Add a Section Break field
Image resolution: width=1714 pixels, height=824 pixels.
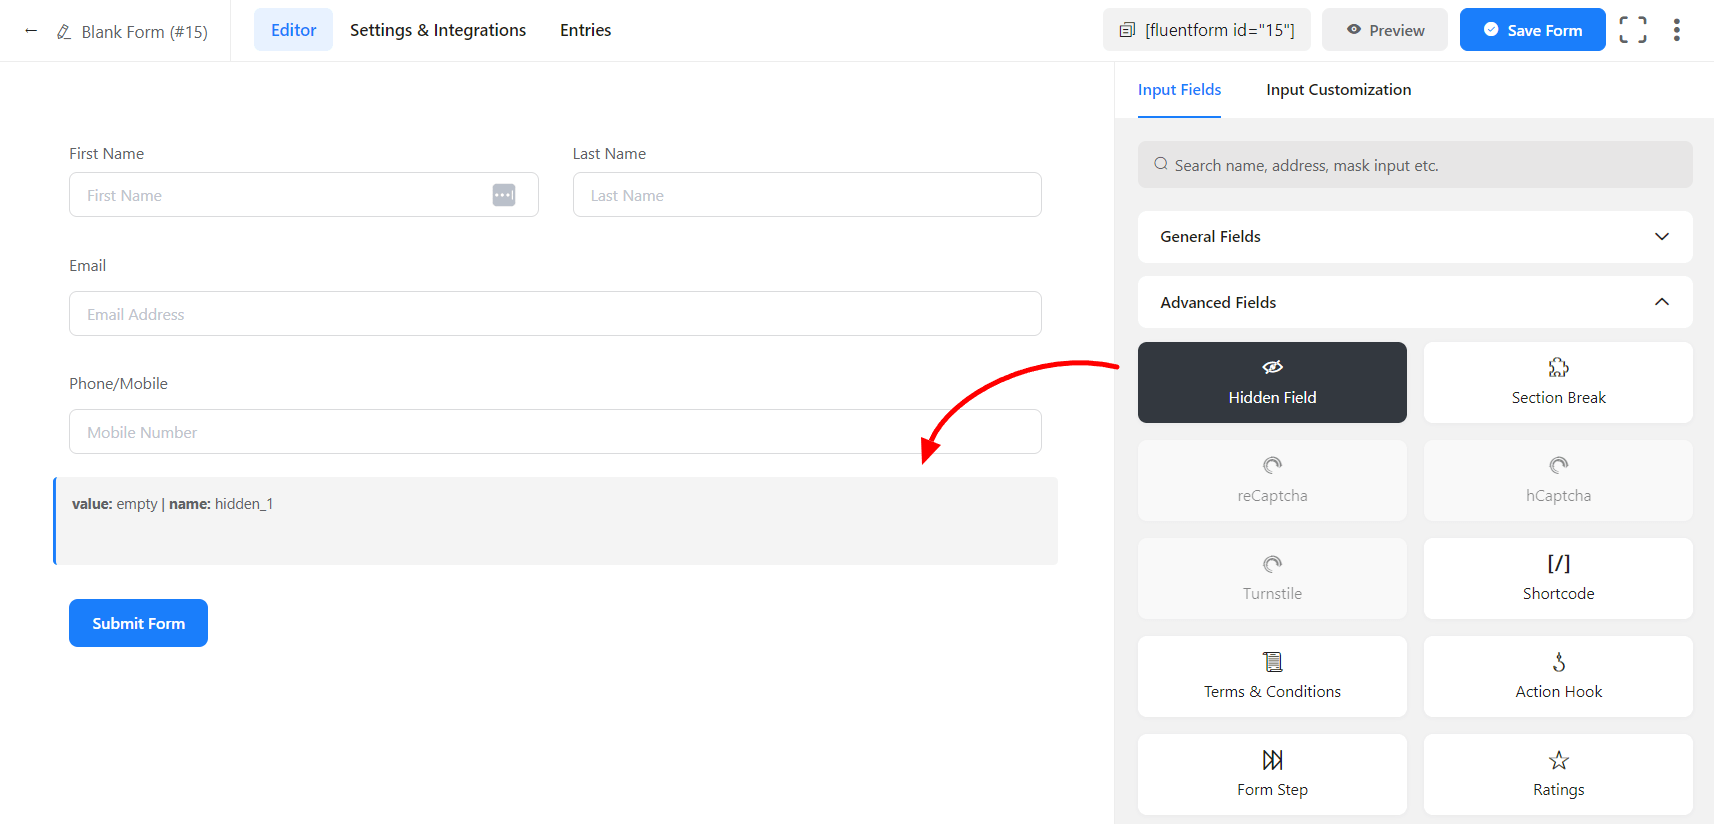1557,382
